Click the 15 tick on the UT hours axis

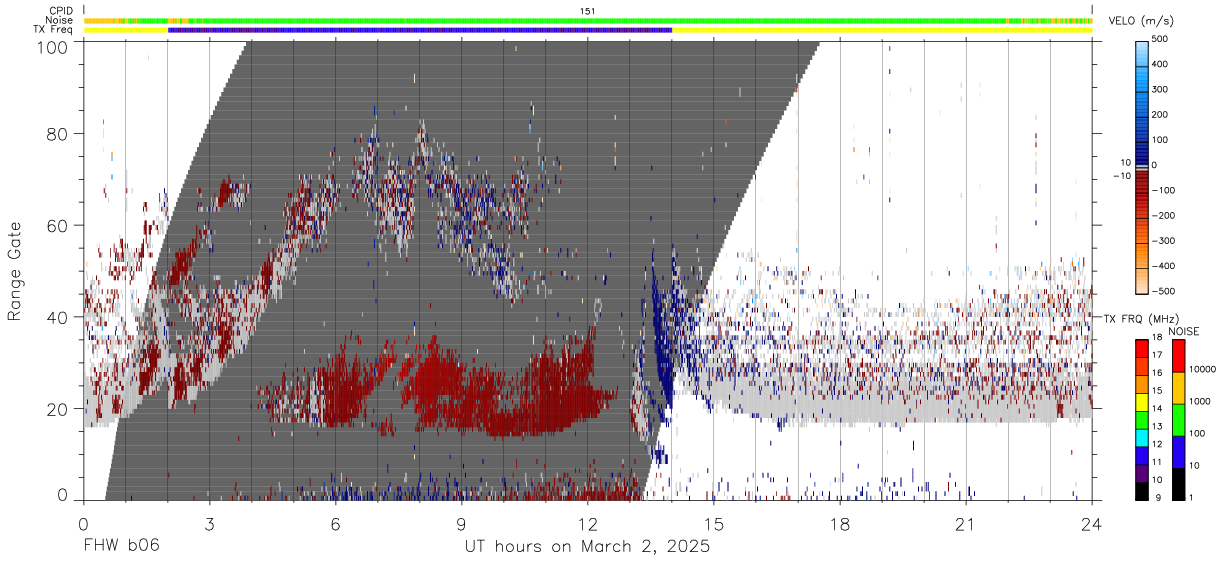pyautogui.click(x=713, y=524)
